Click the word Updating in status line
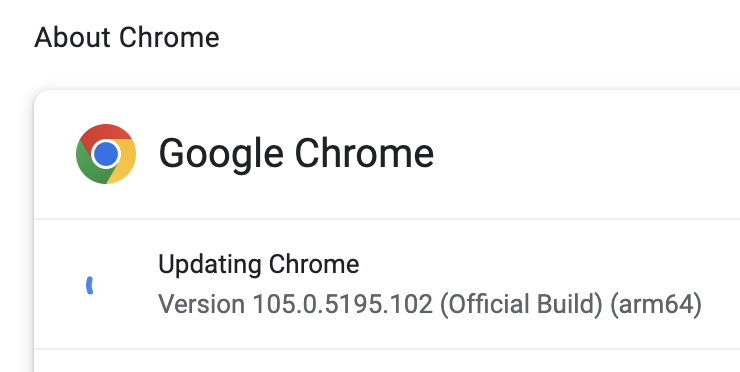 (x=210, y=265)
